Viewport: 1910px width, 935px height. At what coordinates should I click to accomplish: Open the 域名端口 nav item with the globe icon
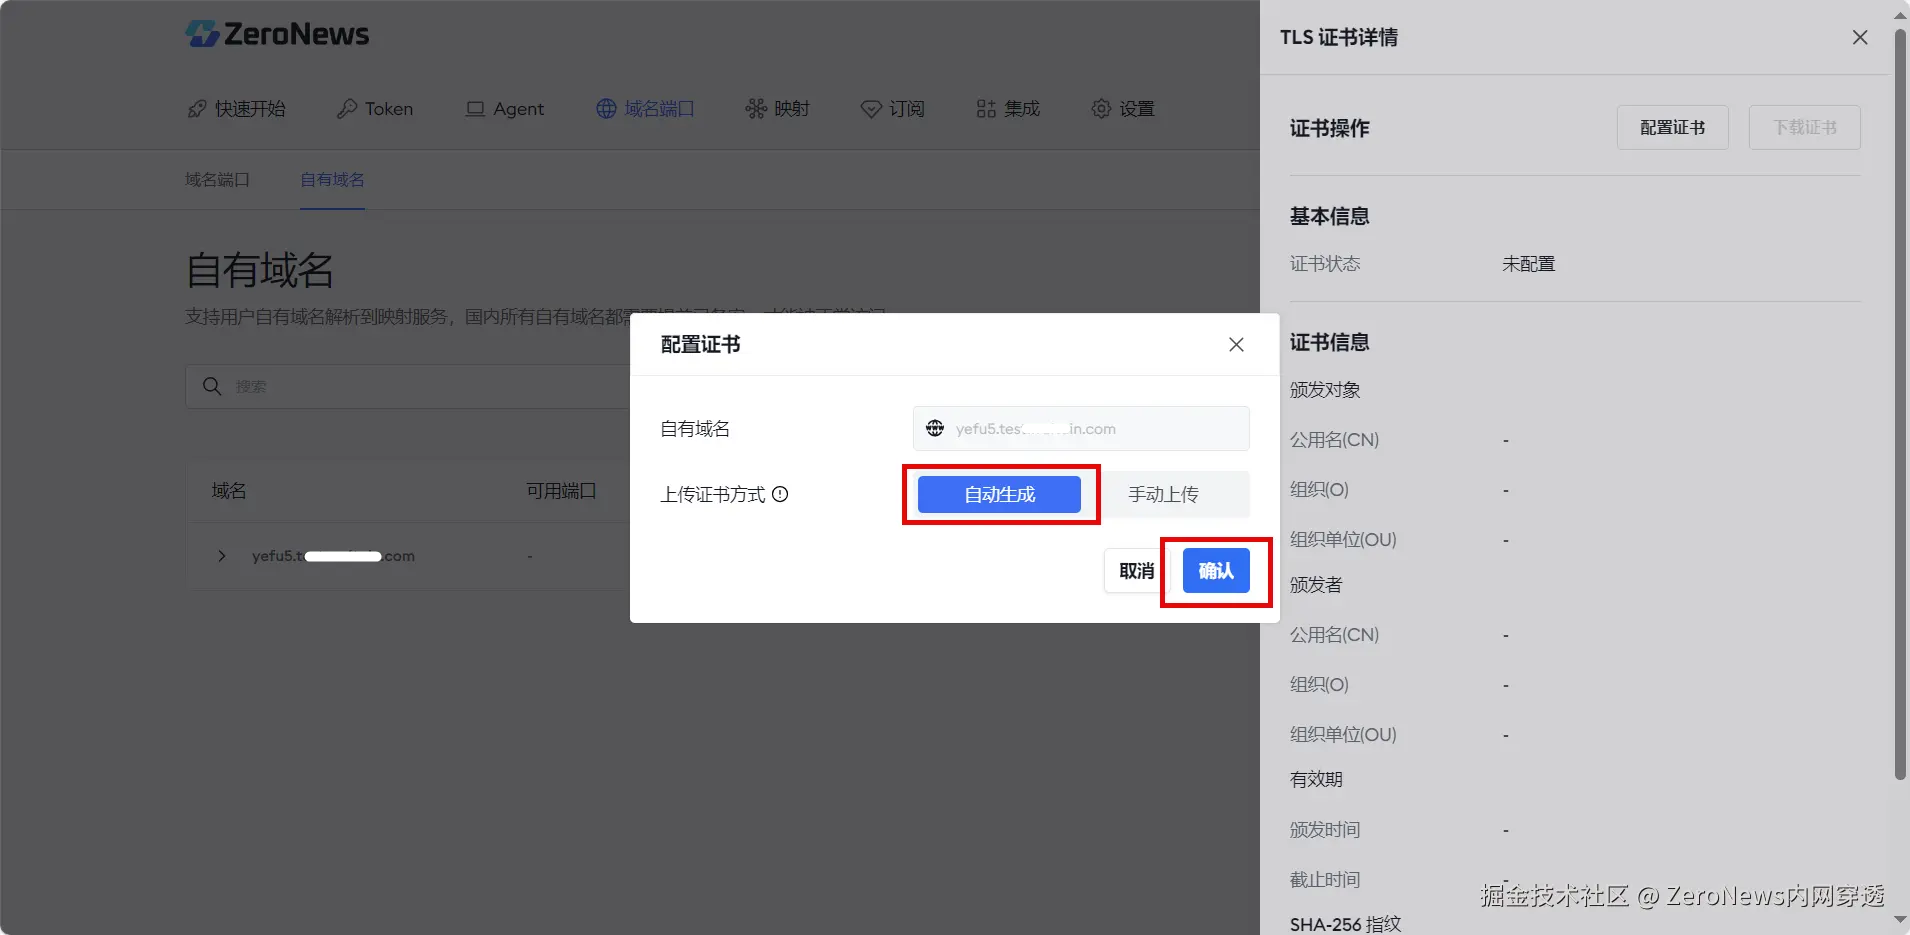(x=645, y=109)
